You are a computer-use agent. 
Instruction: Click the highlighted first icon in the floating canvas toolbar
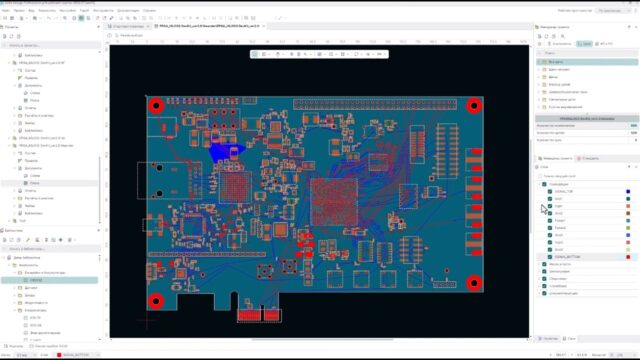[255, 54]
